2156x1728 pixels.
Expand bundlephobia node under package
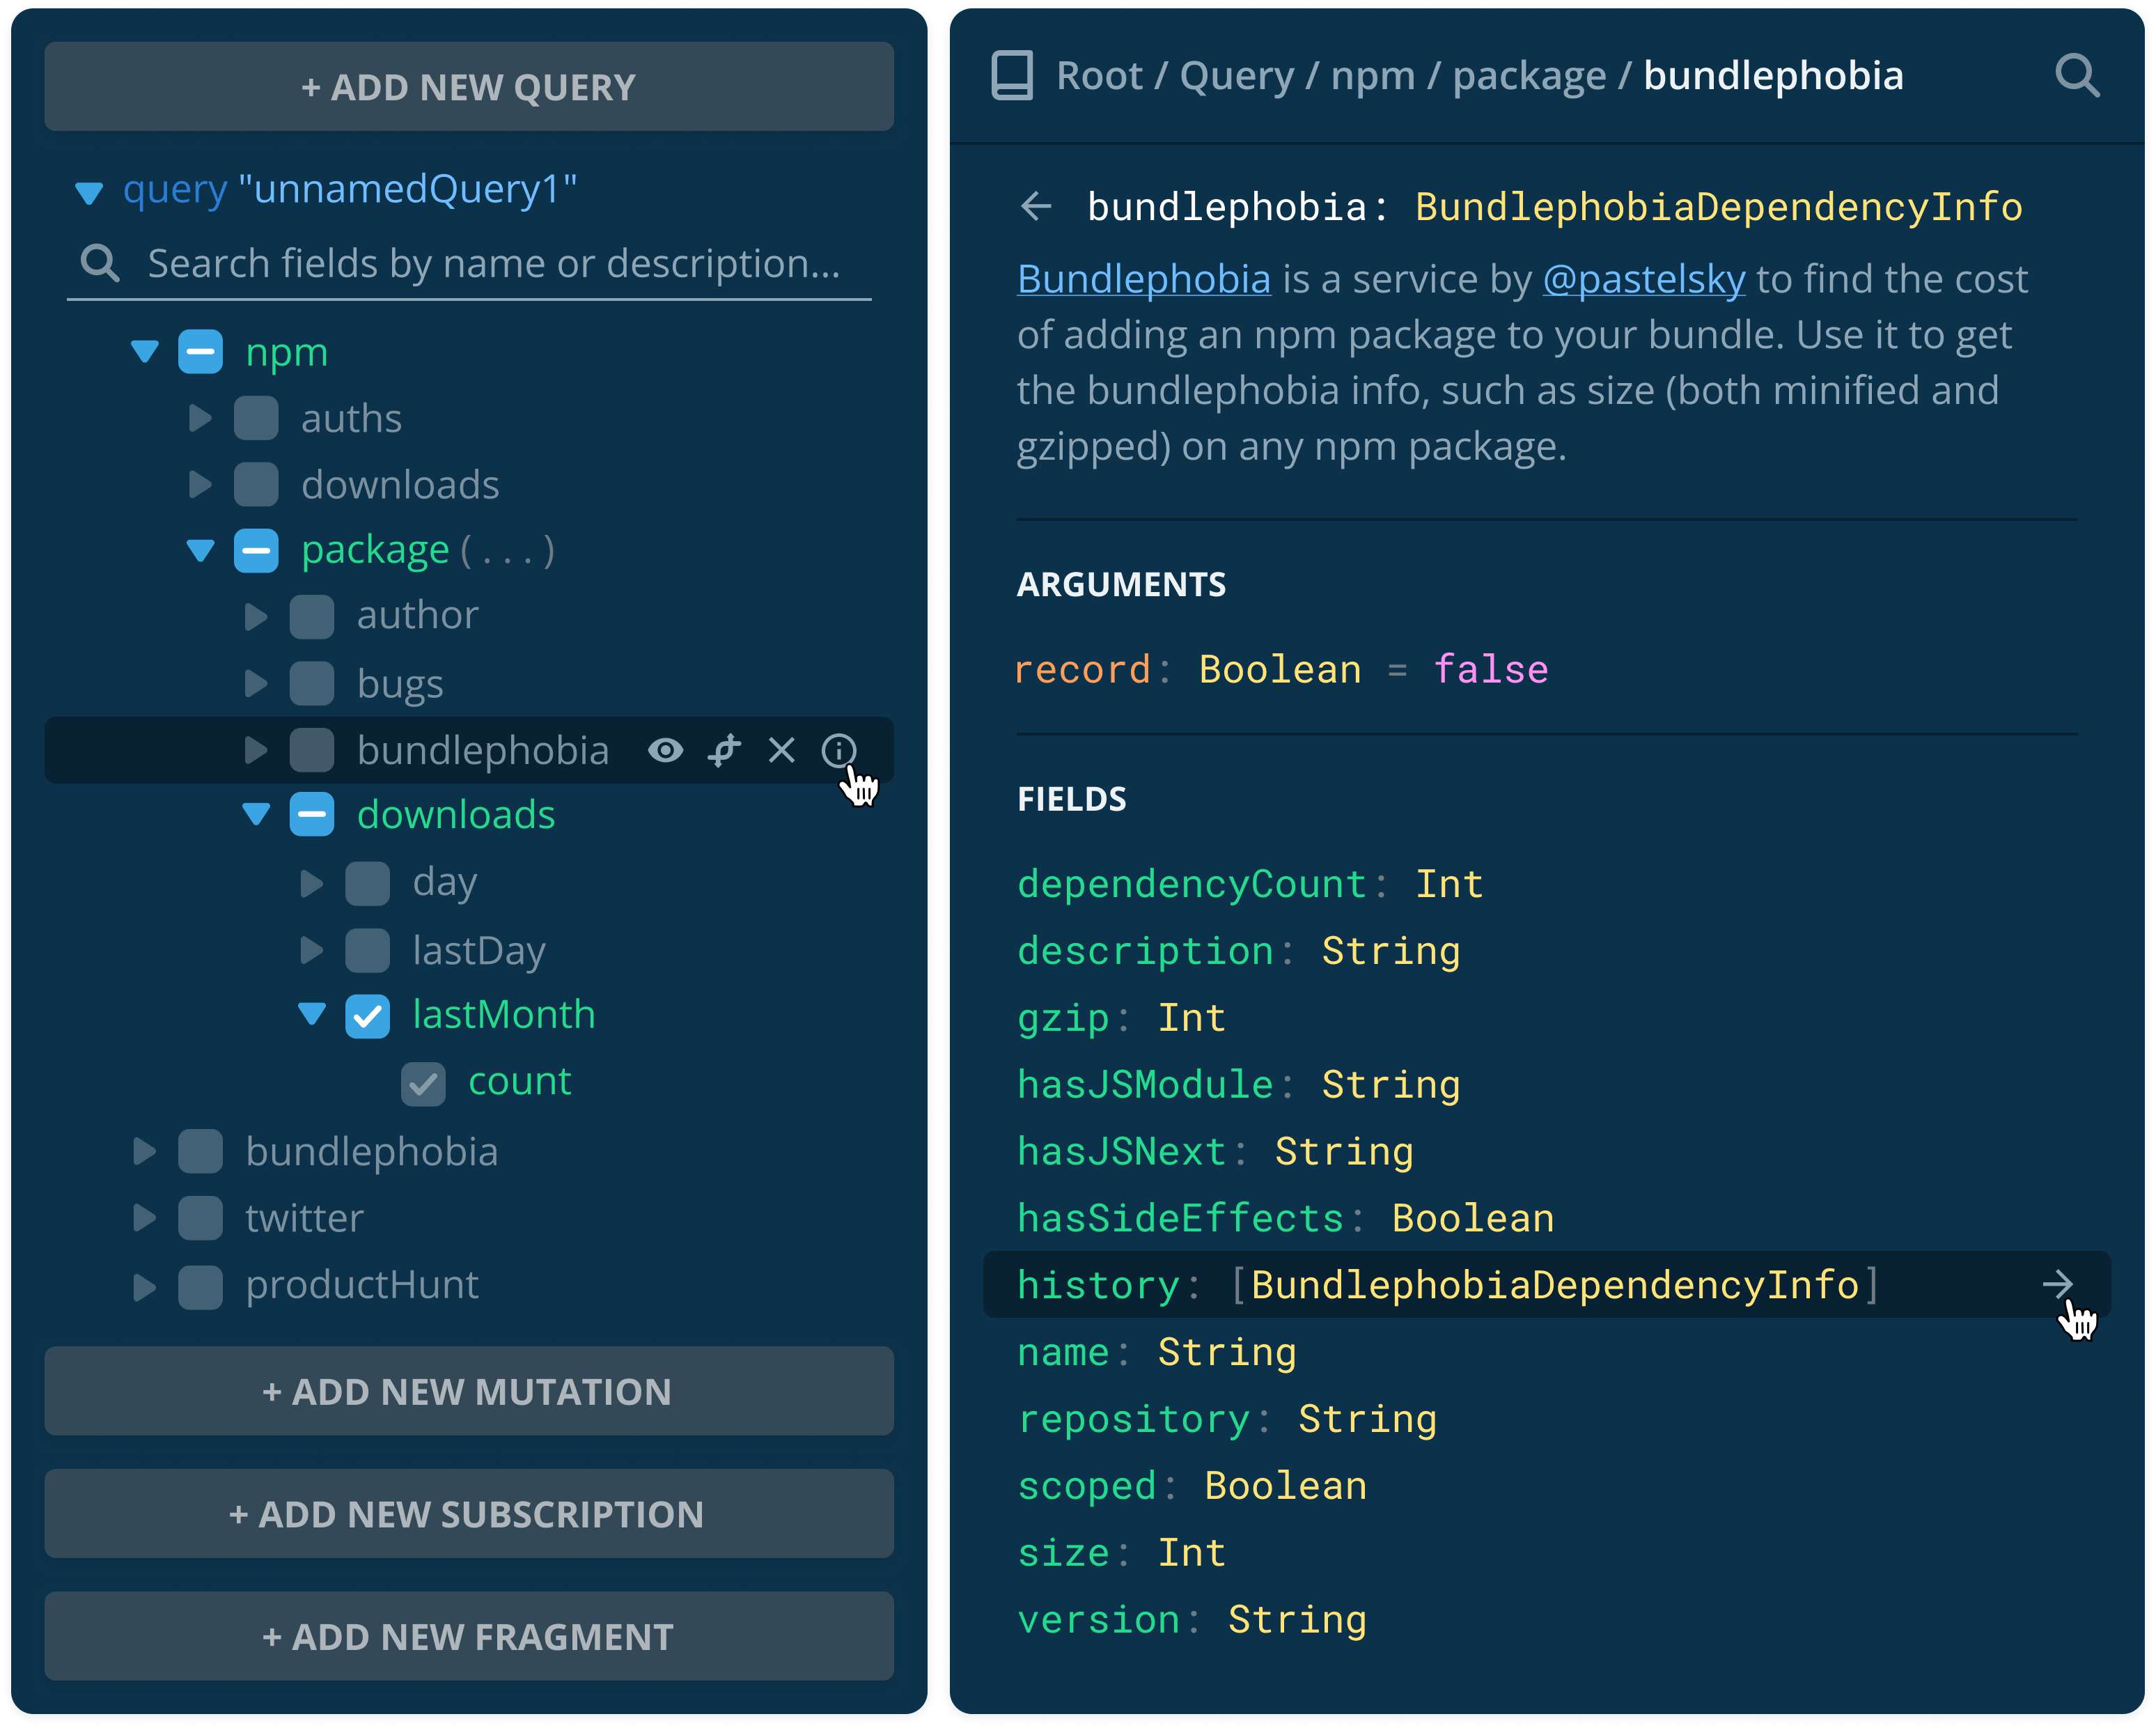pyautogui.click(x=256, y=750)
